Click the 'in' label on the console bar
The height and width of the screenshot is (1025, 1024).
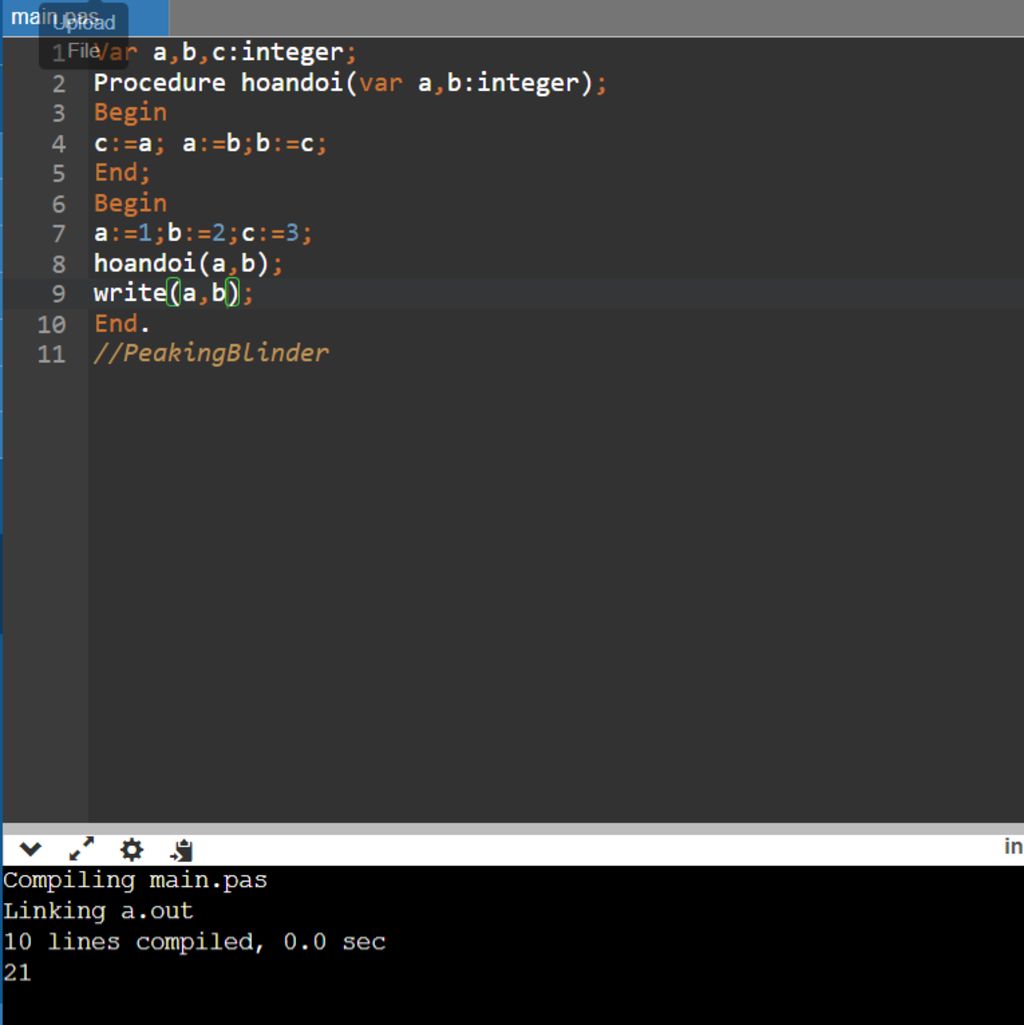pos(1014,847)
